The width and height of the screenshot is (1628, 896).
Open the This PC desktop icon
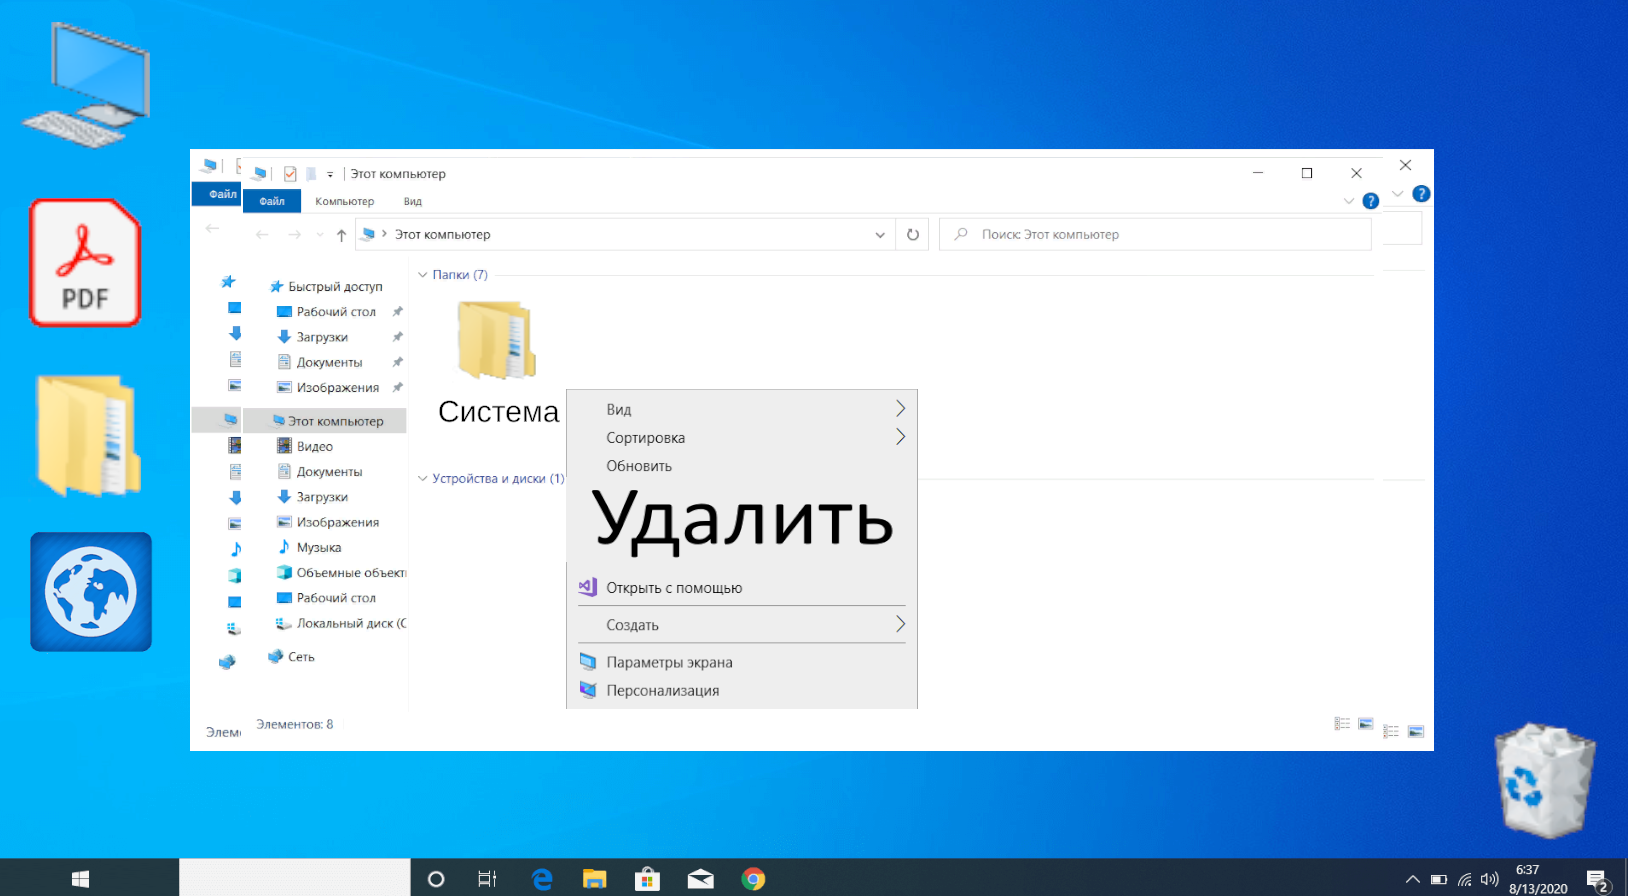[x=86, y=84]
